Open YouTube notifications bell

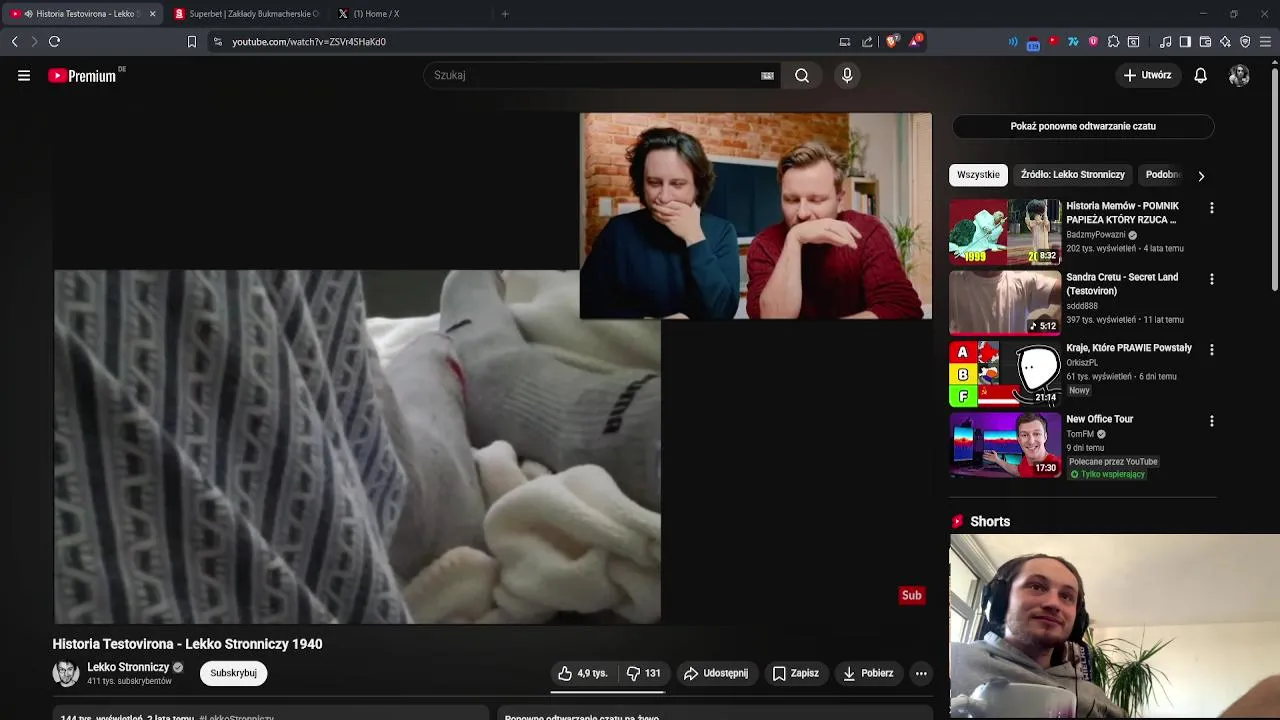(1201, 75)
